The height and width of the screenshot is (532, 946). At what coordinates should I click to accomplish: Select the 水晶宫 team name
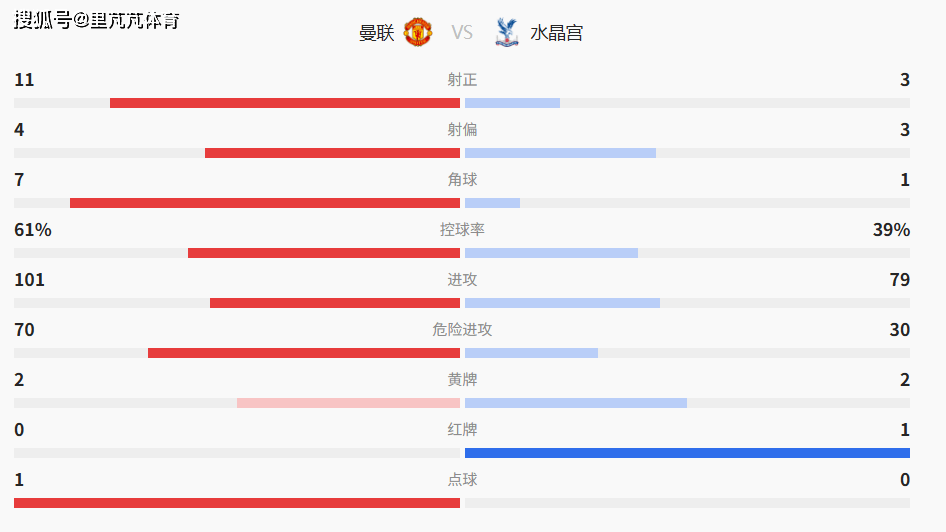[556, 33]
